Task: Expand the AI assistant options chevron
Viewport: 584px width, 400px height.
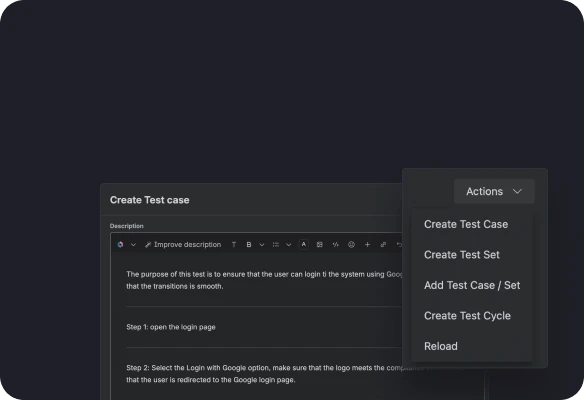Action: 133,245
